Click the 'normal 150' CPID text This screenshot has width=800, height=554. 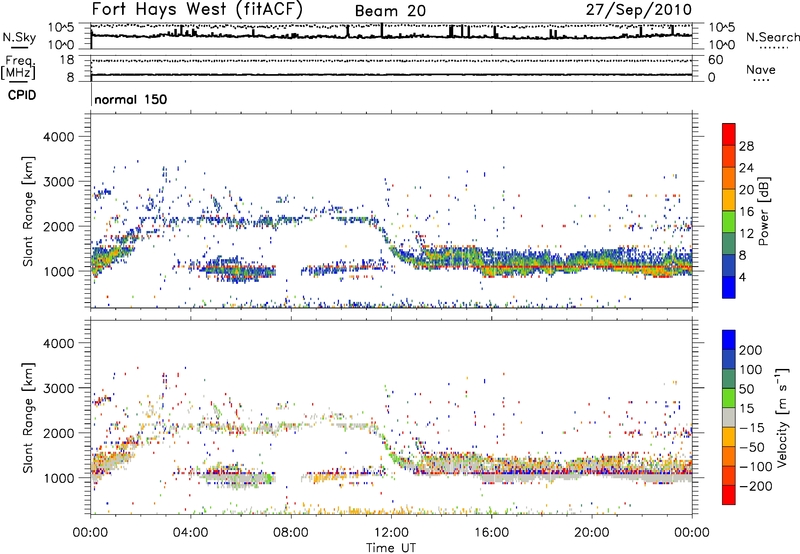pyautogui.click(x=131, y=99)
